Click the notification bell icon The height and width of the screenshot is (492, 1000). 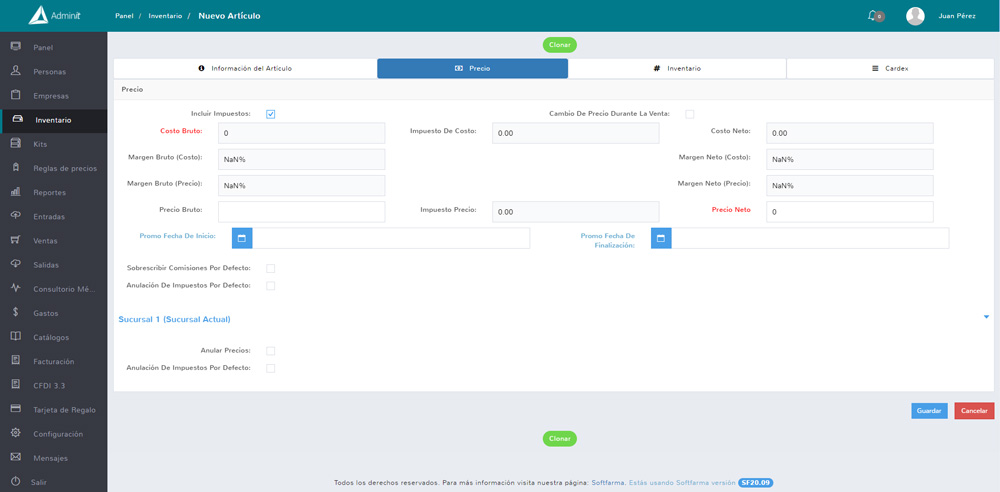pyautogui.click(x=873, y=16)
